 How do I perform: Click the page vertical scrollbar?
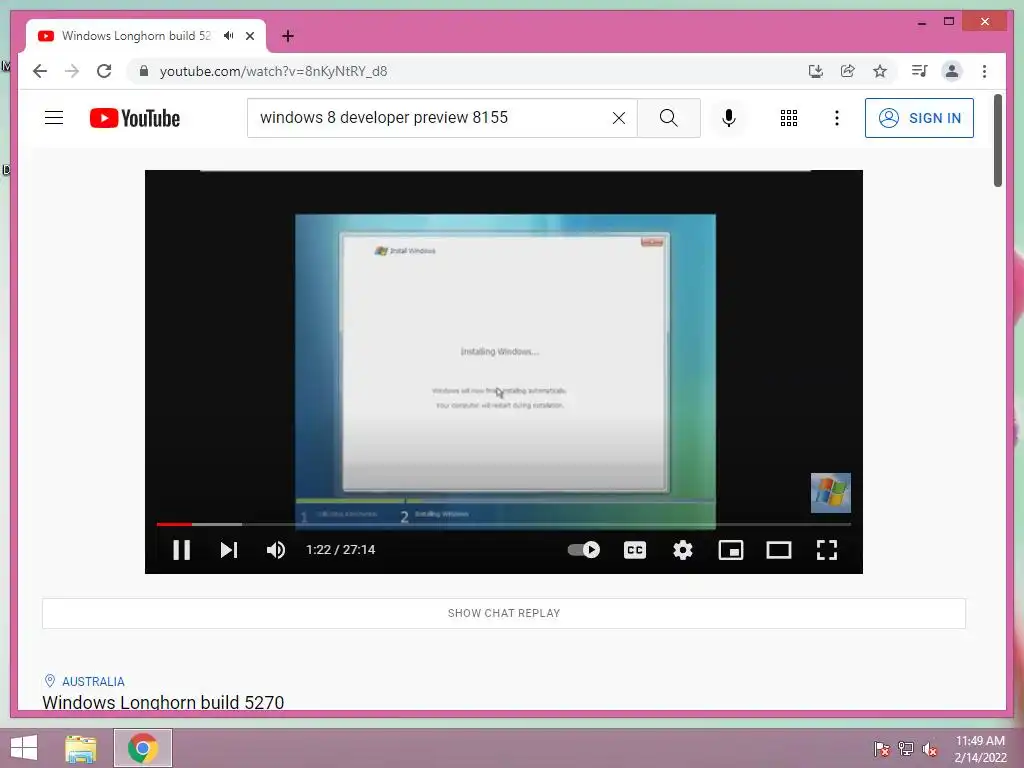998,140
